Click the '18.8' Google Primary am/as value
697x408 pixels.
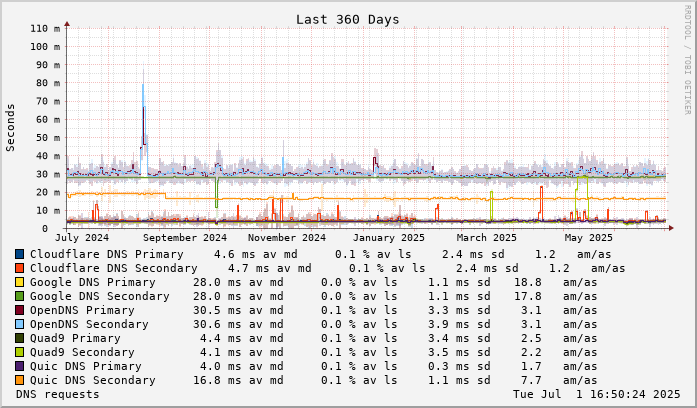pyautogui.click(x=528, y=282)
